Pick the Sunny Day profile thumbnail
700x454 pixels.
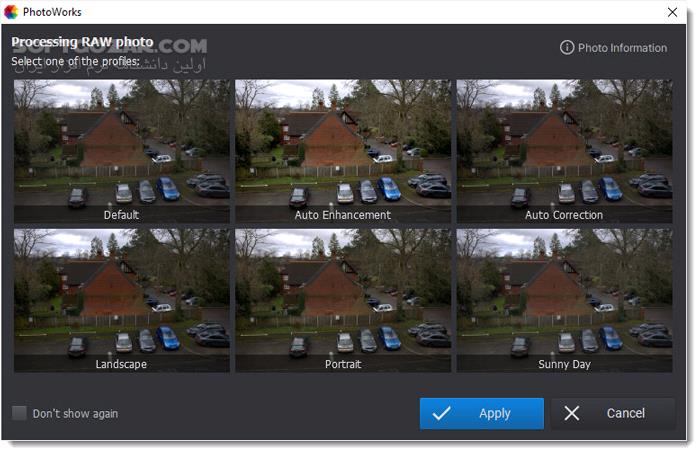564,300
